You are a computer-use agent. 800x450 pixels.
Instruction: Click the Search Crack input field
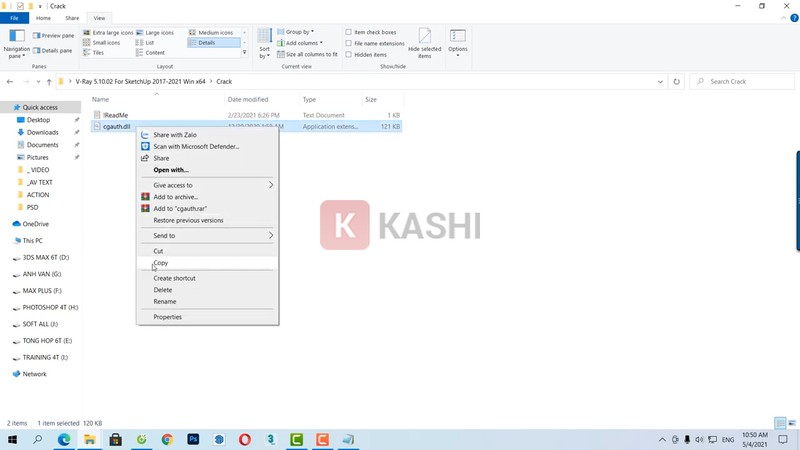tap(745, 81)
